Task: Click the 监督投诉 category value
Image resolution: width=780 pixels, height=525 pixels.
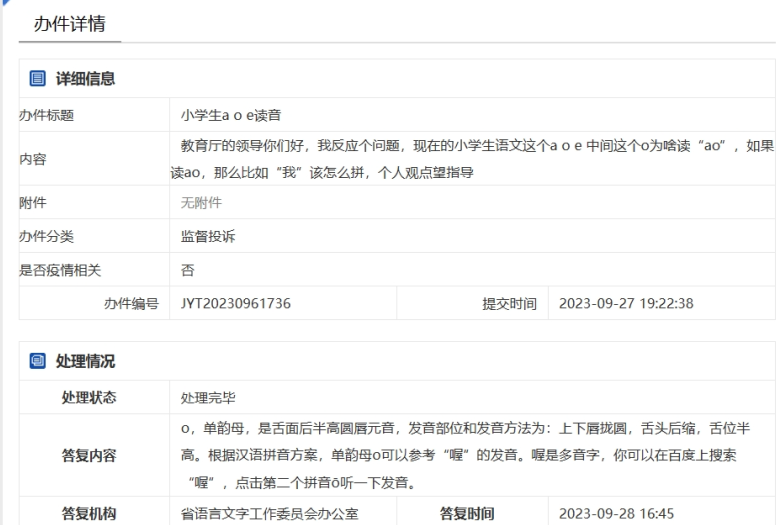Action: (208, 236)
